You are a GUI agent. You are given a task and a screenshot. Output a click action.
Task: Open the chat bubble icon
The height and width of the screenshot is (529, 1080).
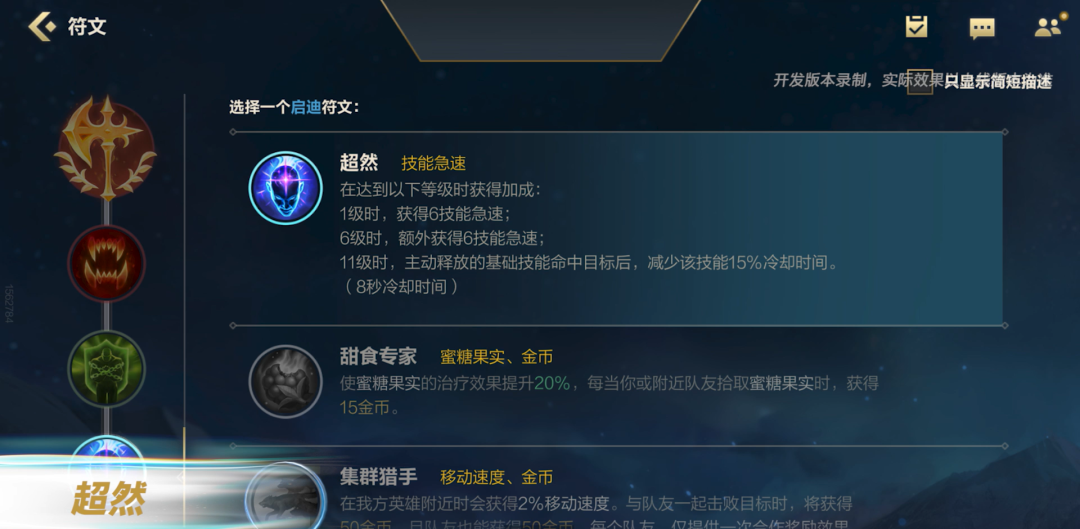[x=982, y=28]
